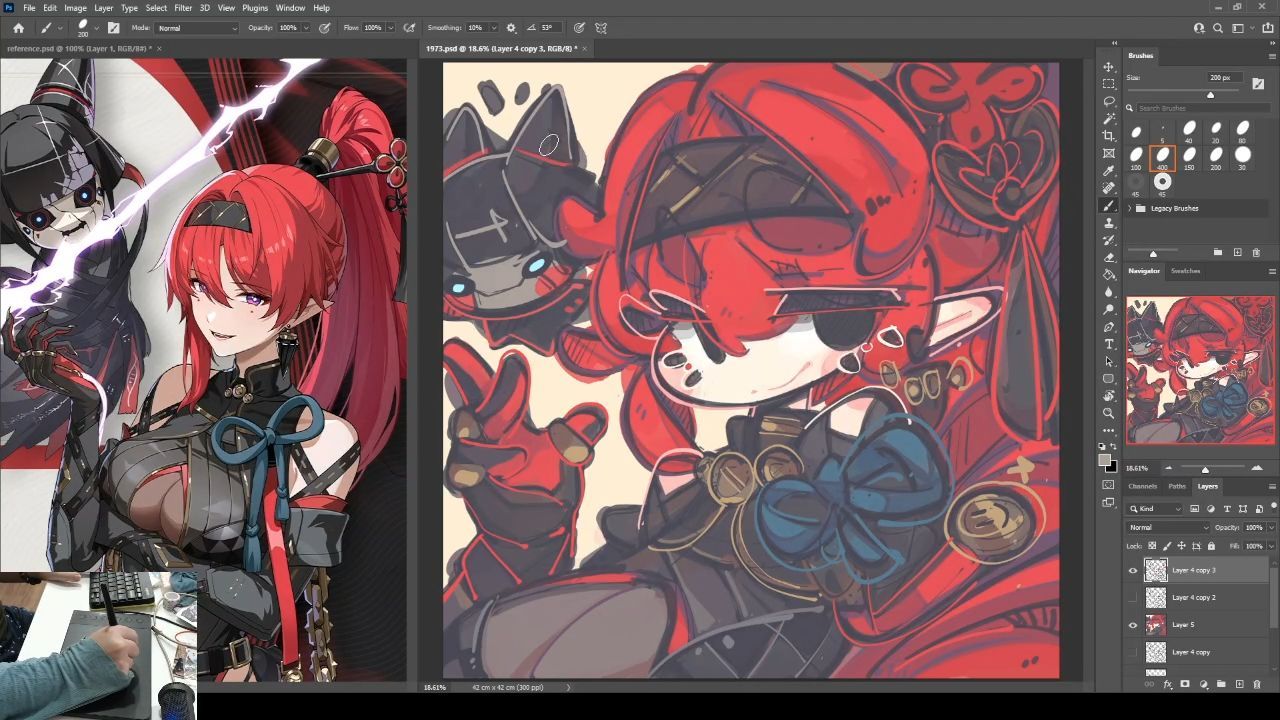Click the symmetry butterfly icon

(601, 28)
